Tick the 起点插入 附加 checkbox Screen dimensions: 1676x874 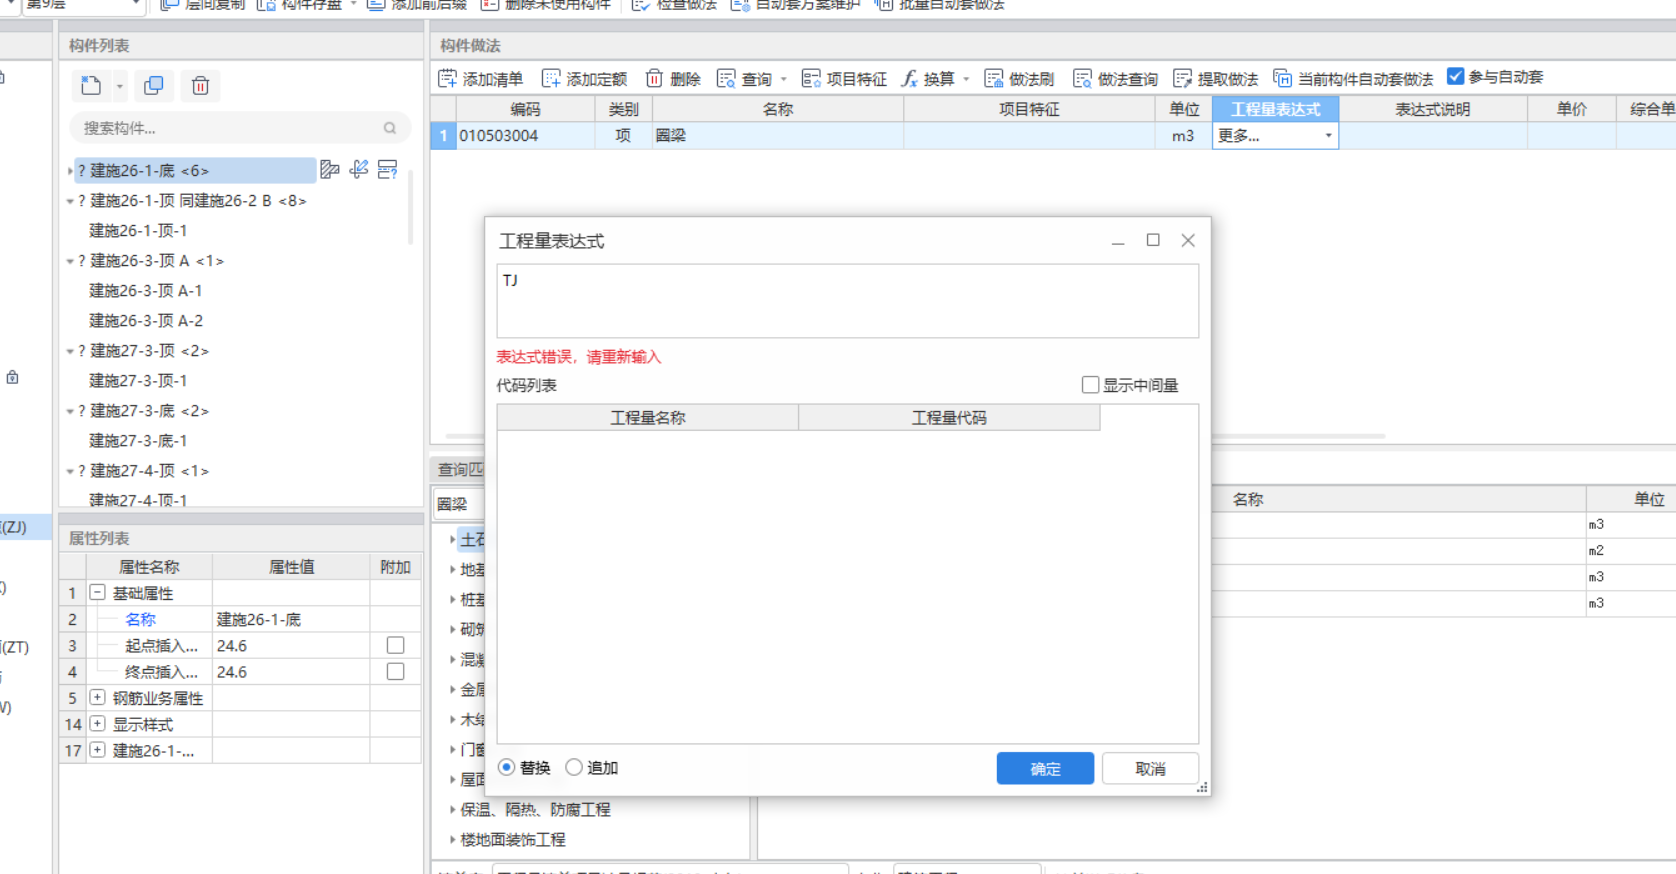[x=395, y=646]
